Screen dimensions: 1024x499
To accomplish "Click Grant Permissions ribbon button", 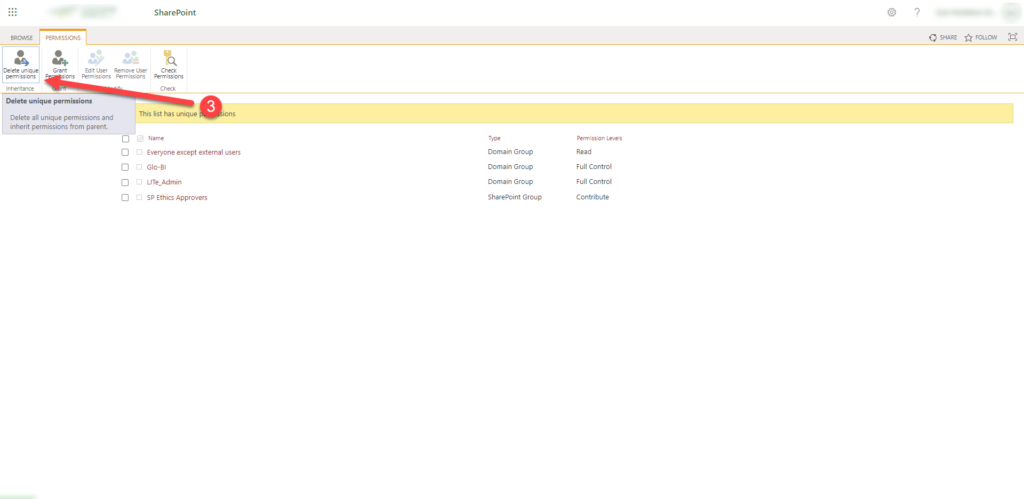I will pyautogui.click(x=60, y=65).
